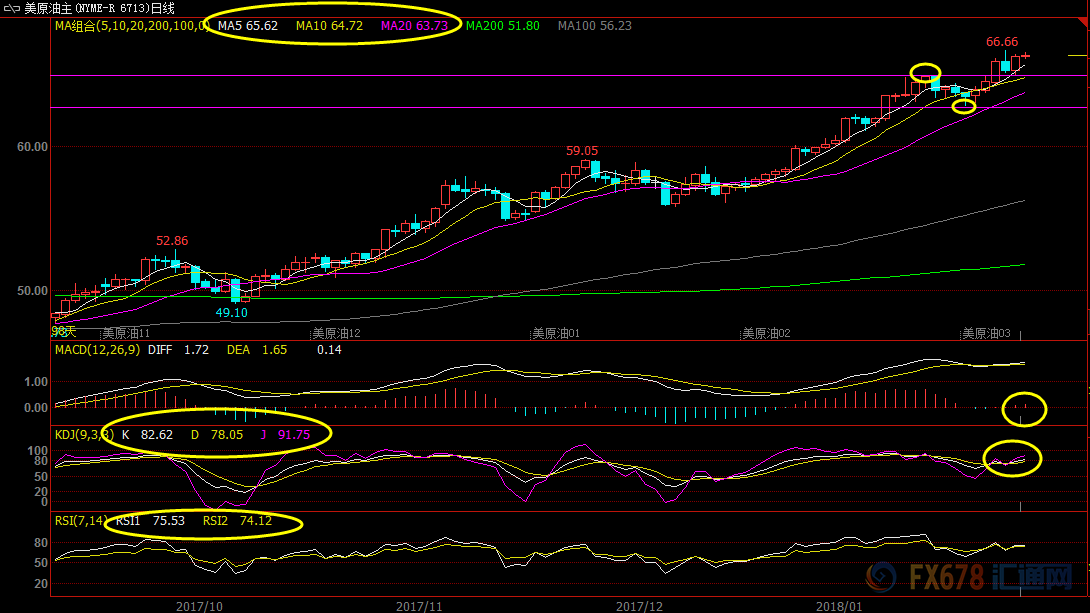The height and width of the screenshot is (613, 1090).
Task: Click the 美原油02 contract marker
Action: click(766, 333)
